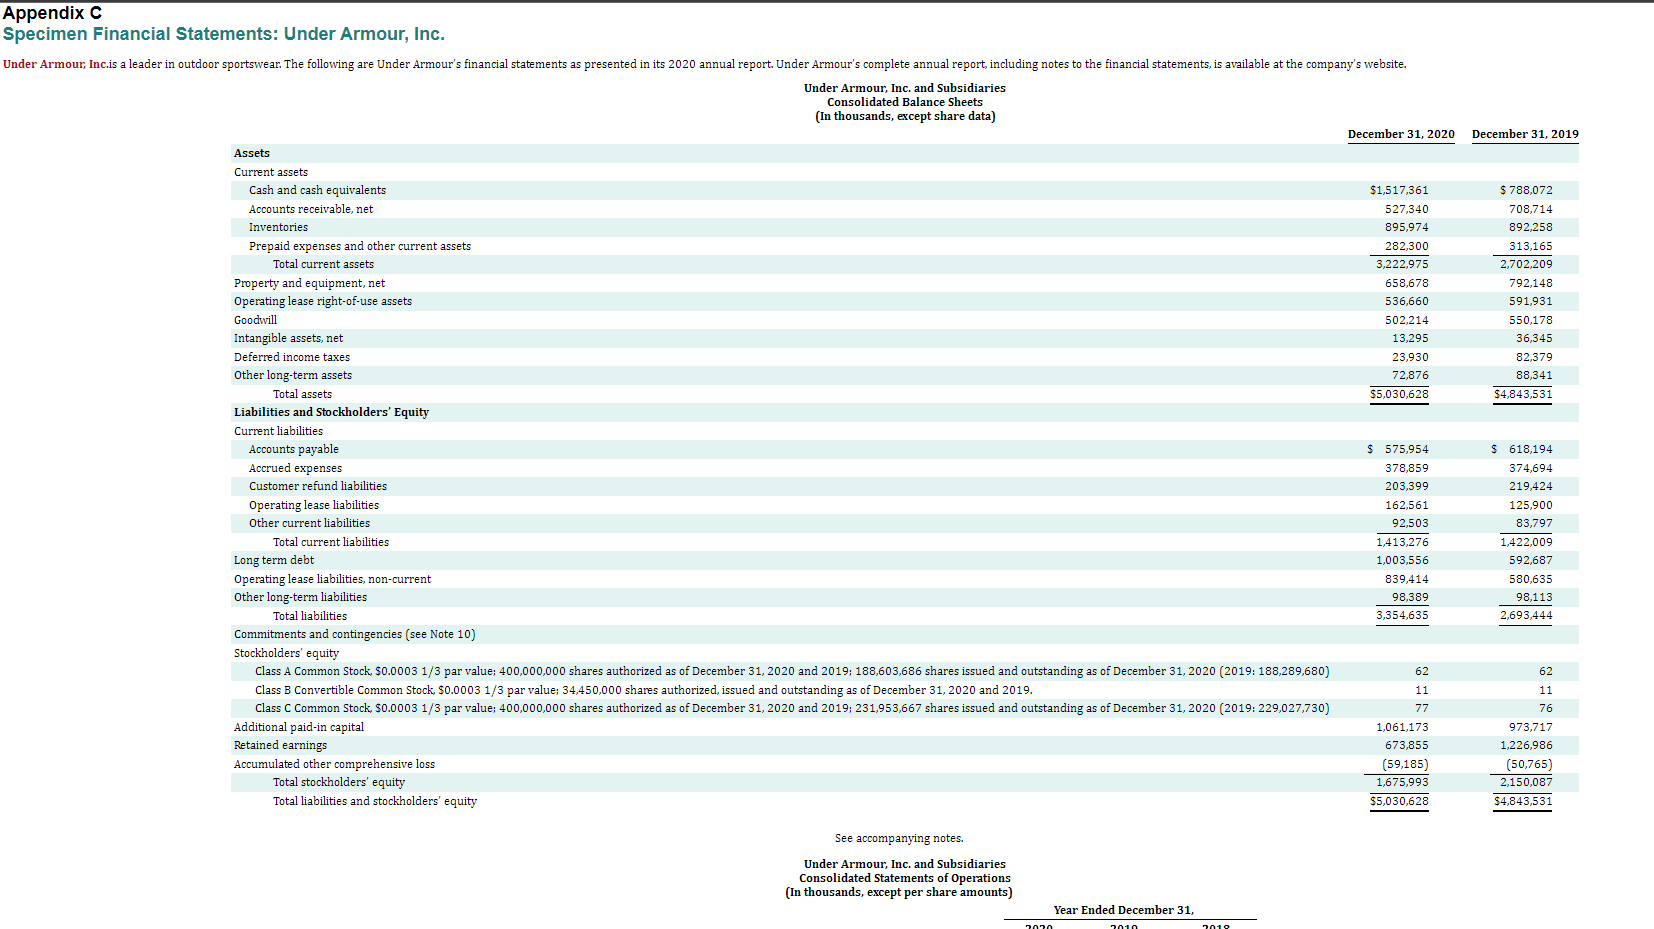1654x929 pixels.
Task: Select the Liabilities and Stockholders' Equity header
Action: (331, 411)
